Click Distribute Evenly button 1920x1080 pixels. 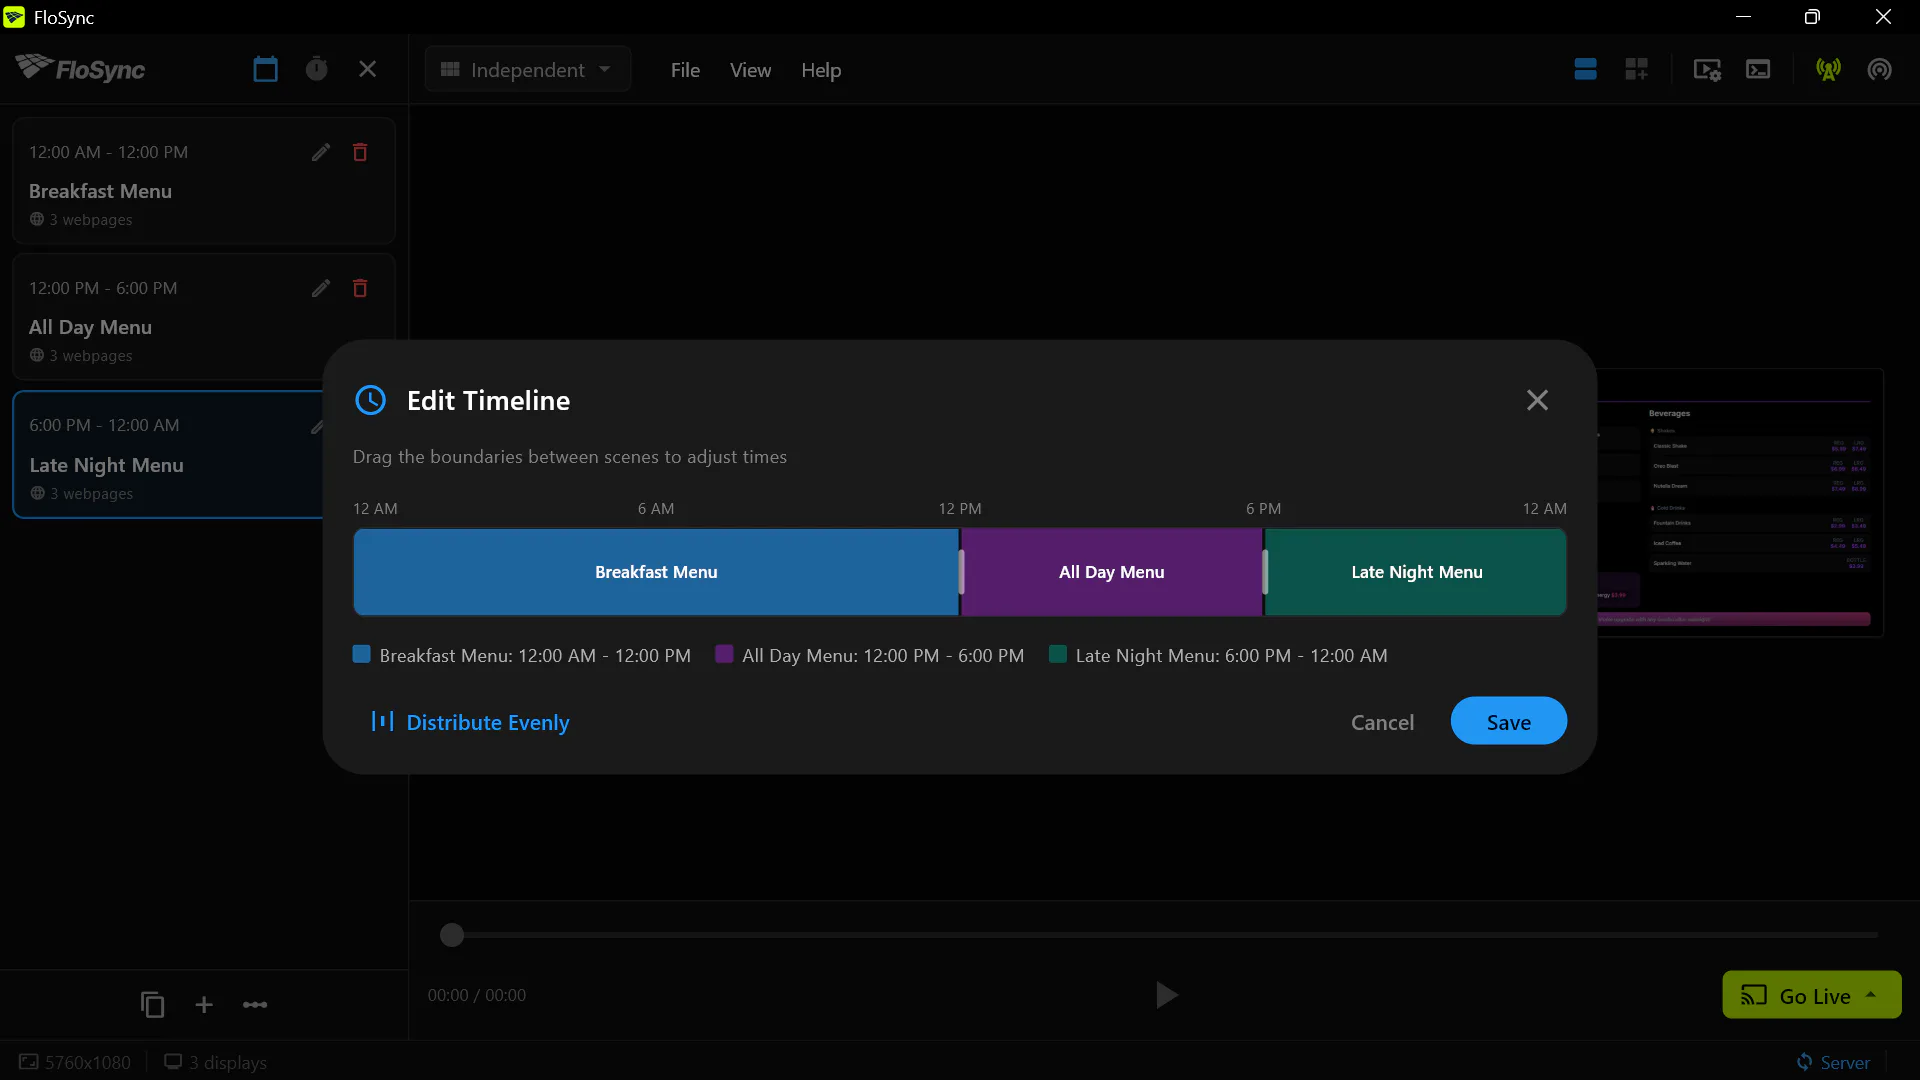pyautogui.click(x=469, y=722)
